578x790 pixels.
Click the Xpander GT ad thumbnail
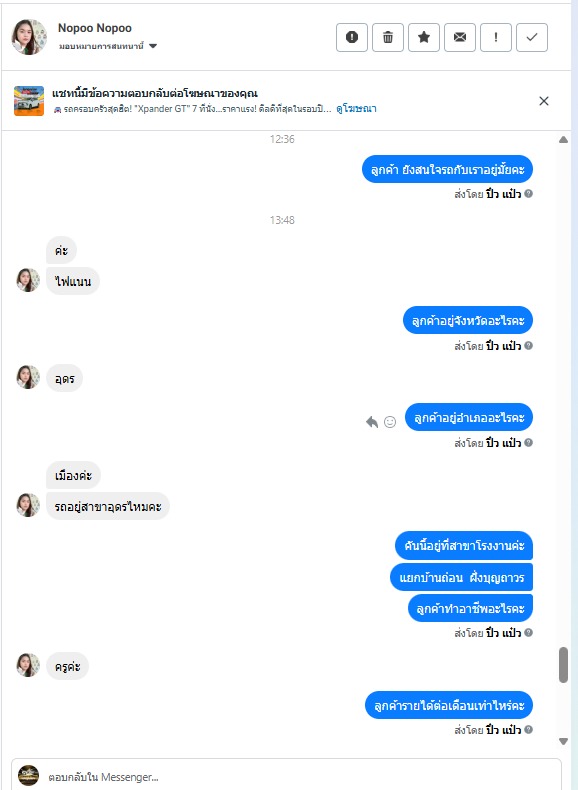[29, 101]
